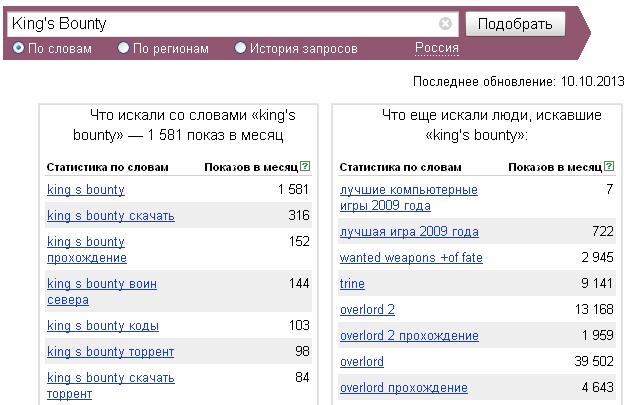Open 'wanted weapons +of fate' link
The width and height of the screenshot is (644, 405).
coord(411,258)
